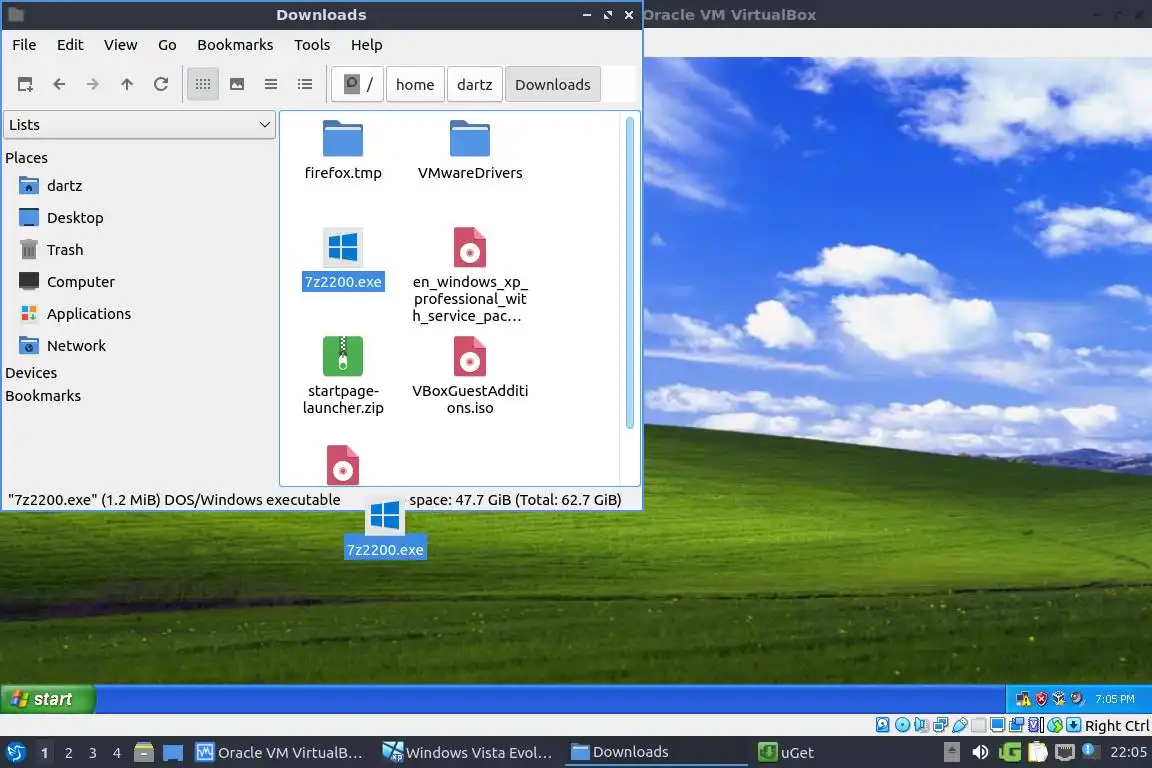Open the Bookmarks menu
Screen dimensions: 1152x768
click(235, 45)
